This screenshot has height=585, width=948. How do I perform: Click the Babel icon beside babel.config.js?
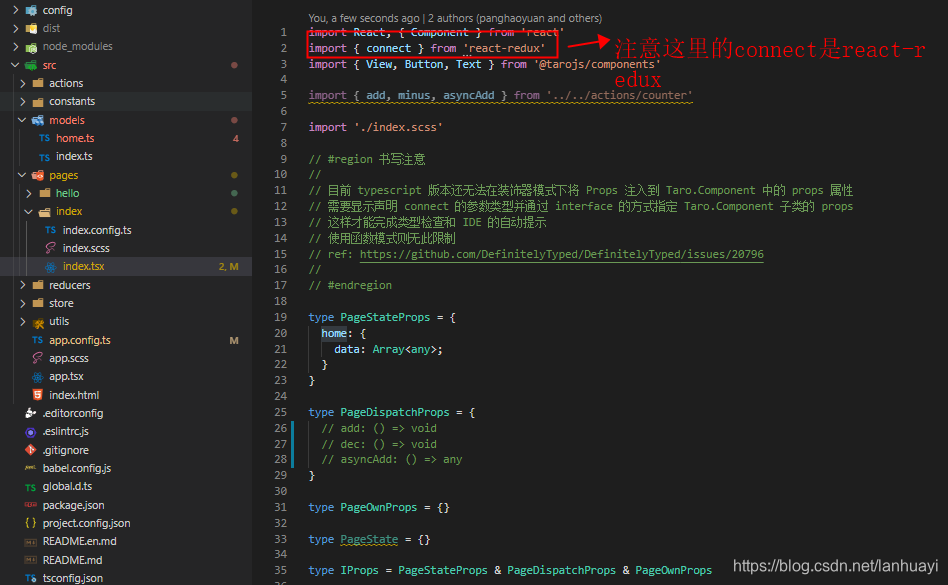[30, 468]
